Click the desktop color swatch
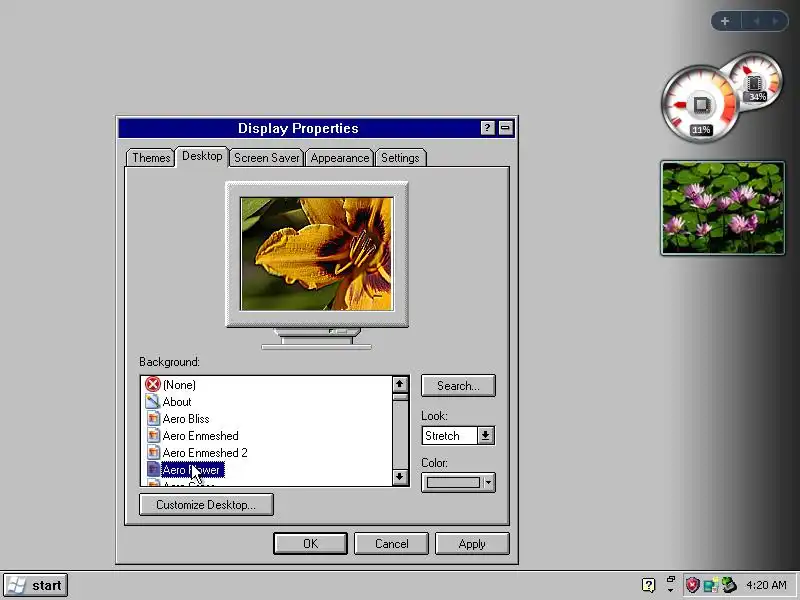 [x=453, y=482]
